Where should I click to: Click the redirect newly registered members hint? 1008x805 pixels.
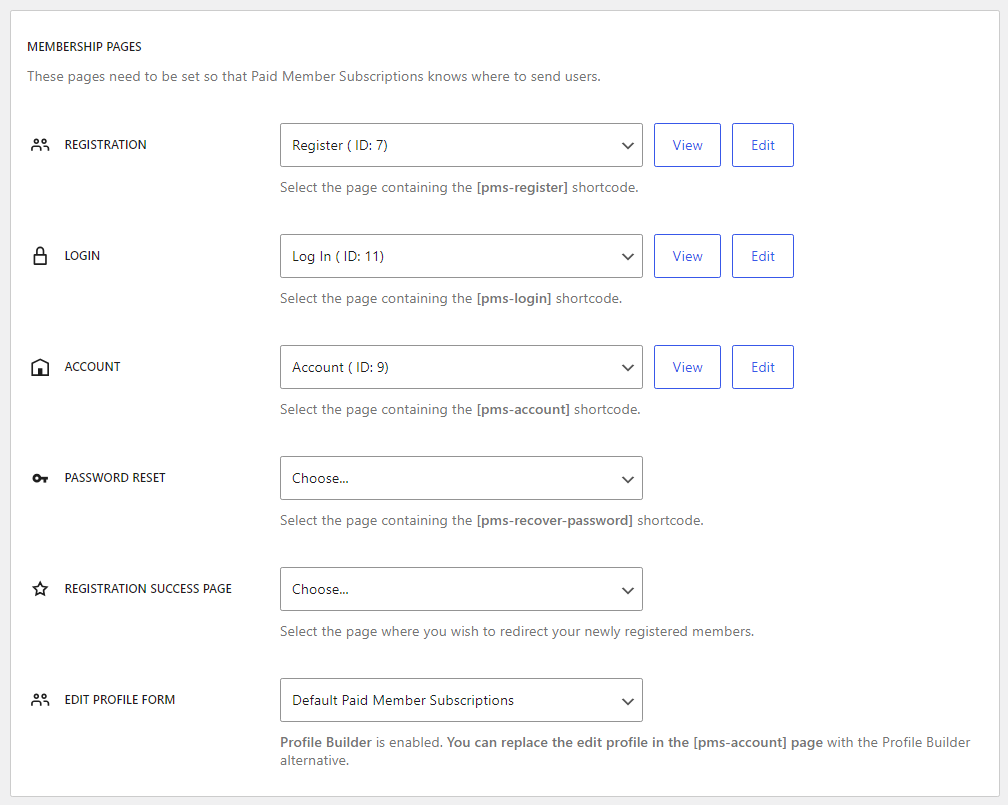click(517, 631)
